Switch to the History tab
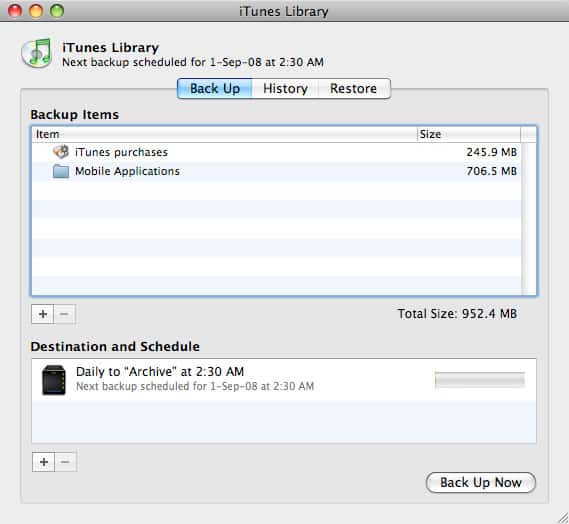The image size is (569, 524). point(285,89)
